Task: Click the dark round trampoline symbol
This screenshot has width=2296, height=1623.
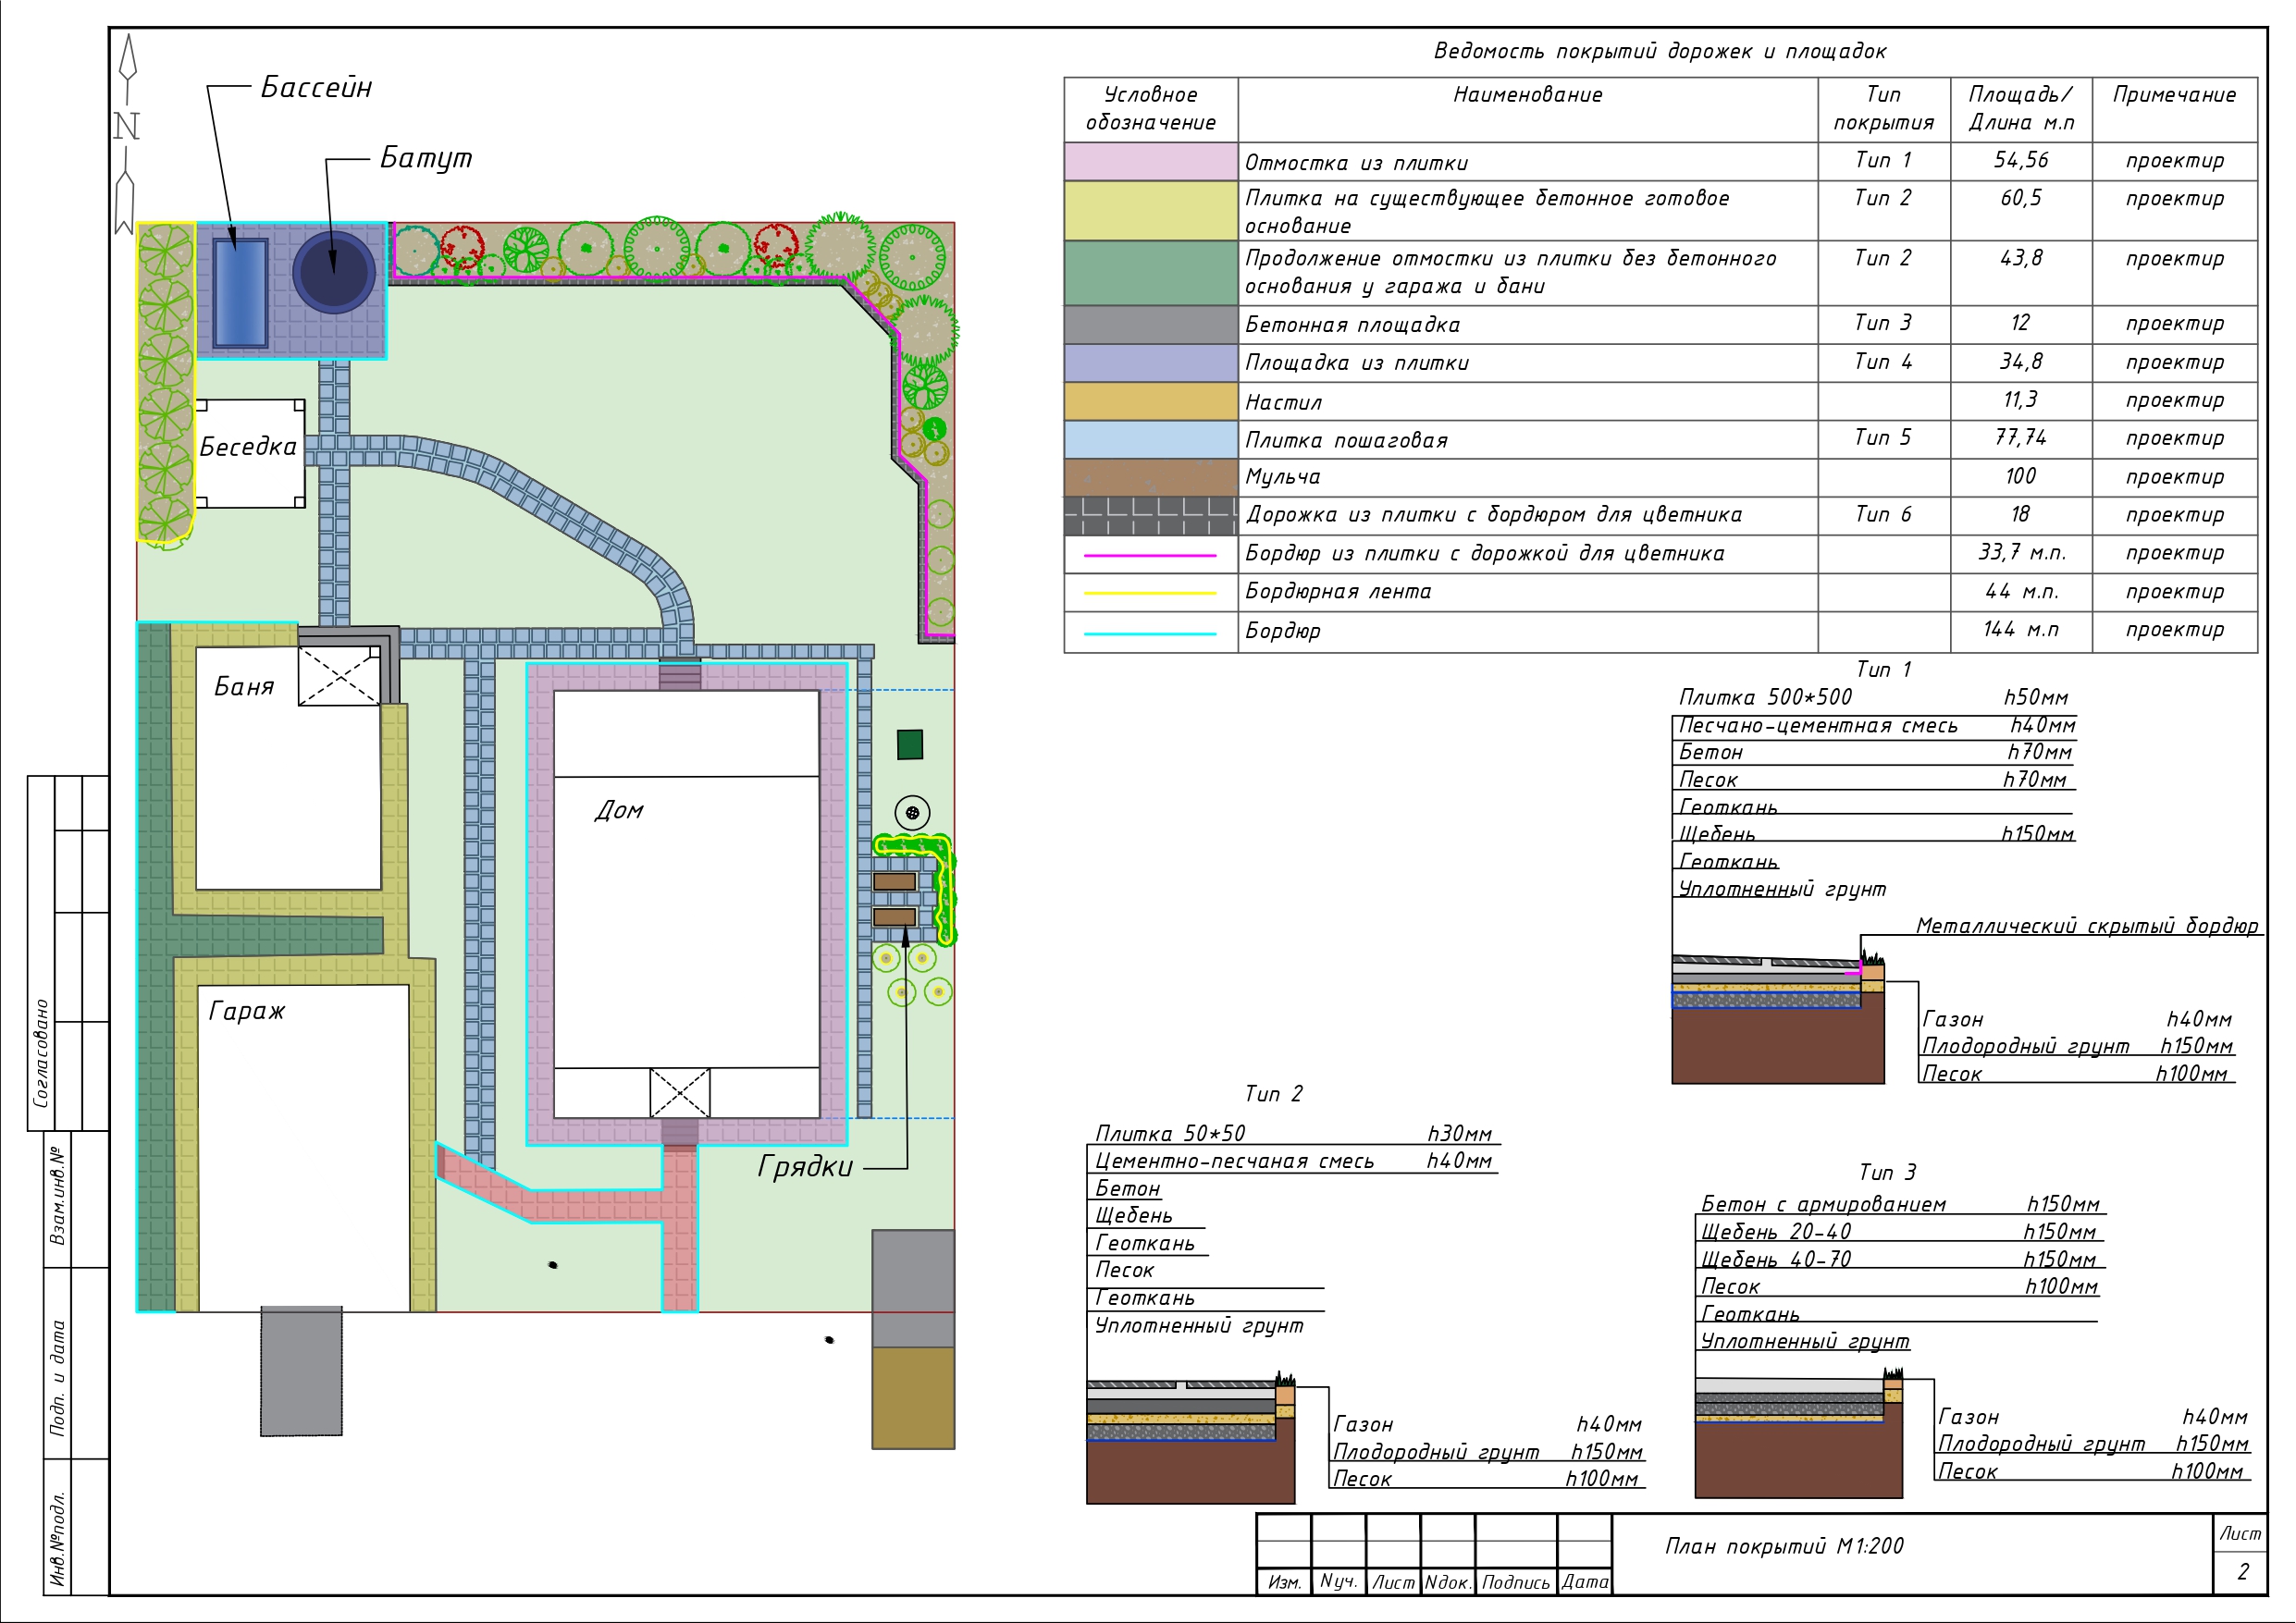Action: click(x=333, y=272)
